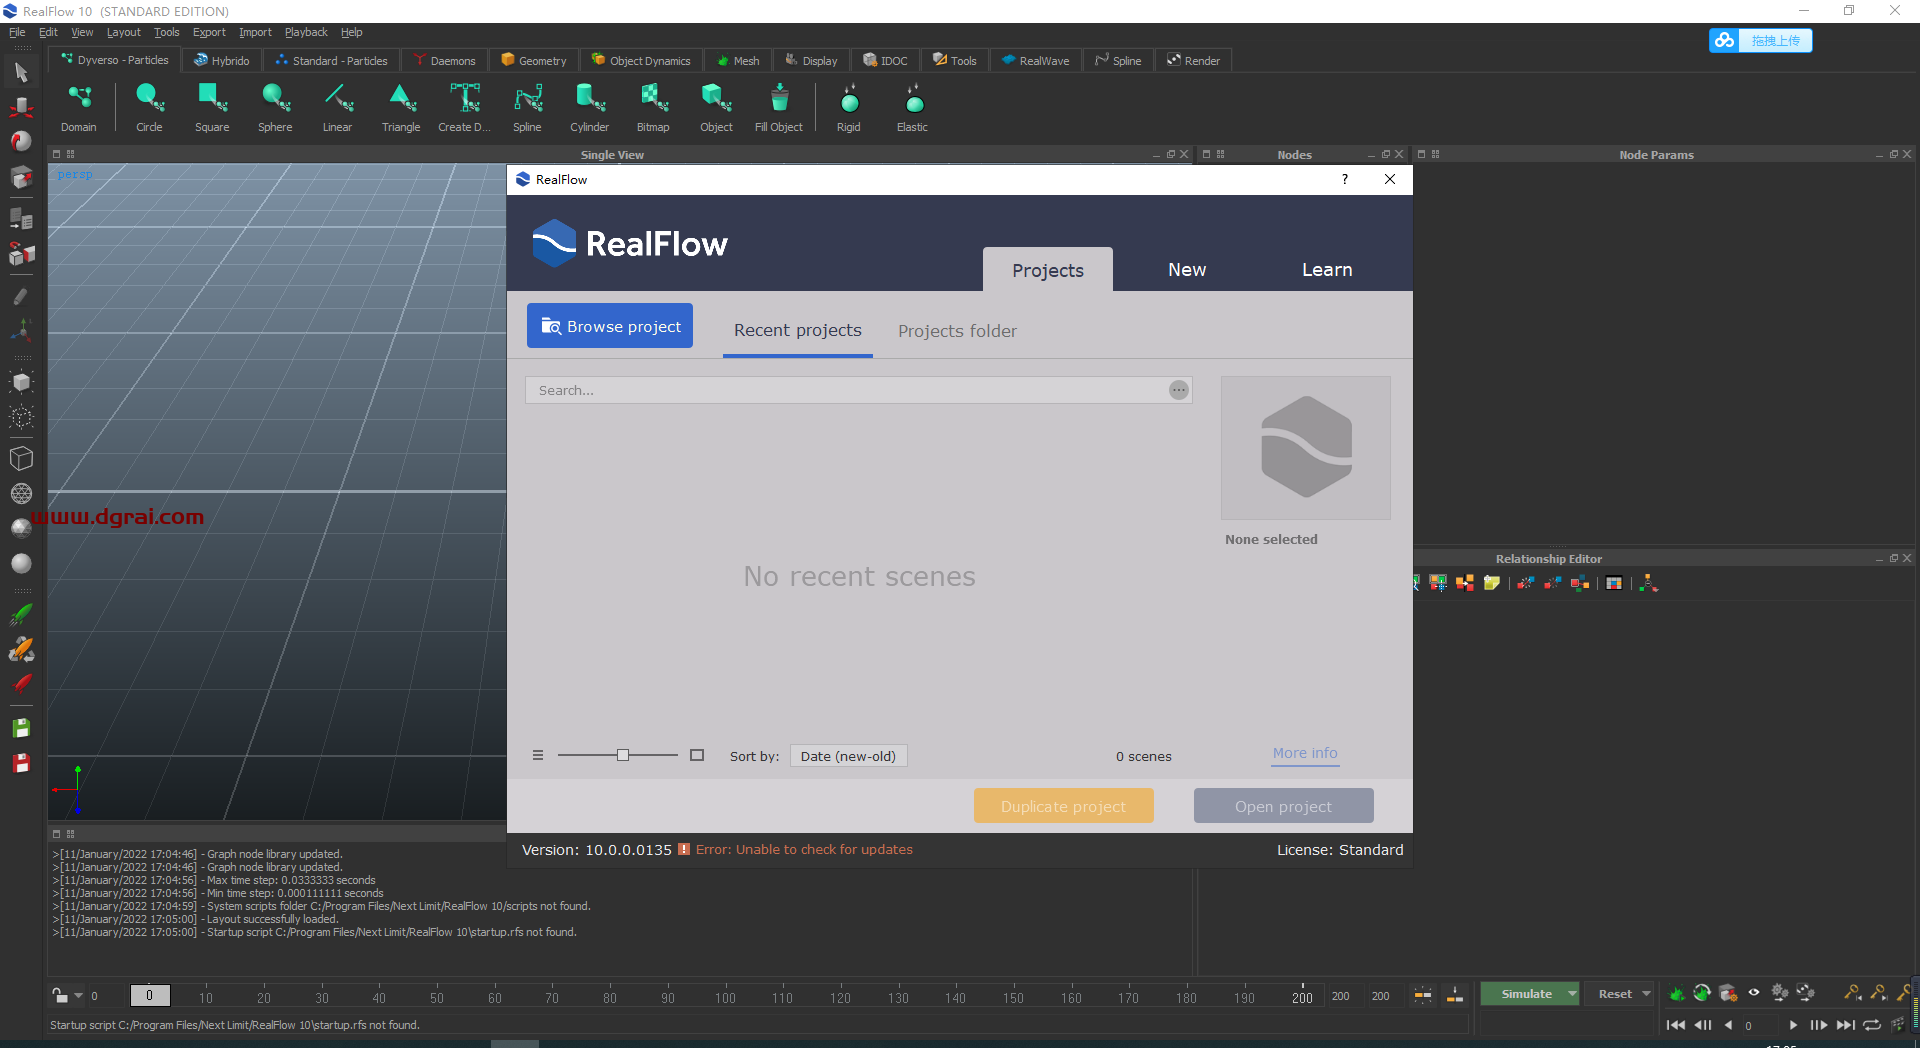Click the update error warning icon
The width and height of the screenshot is (1920, 1048).
coord(684,849)
